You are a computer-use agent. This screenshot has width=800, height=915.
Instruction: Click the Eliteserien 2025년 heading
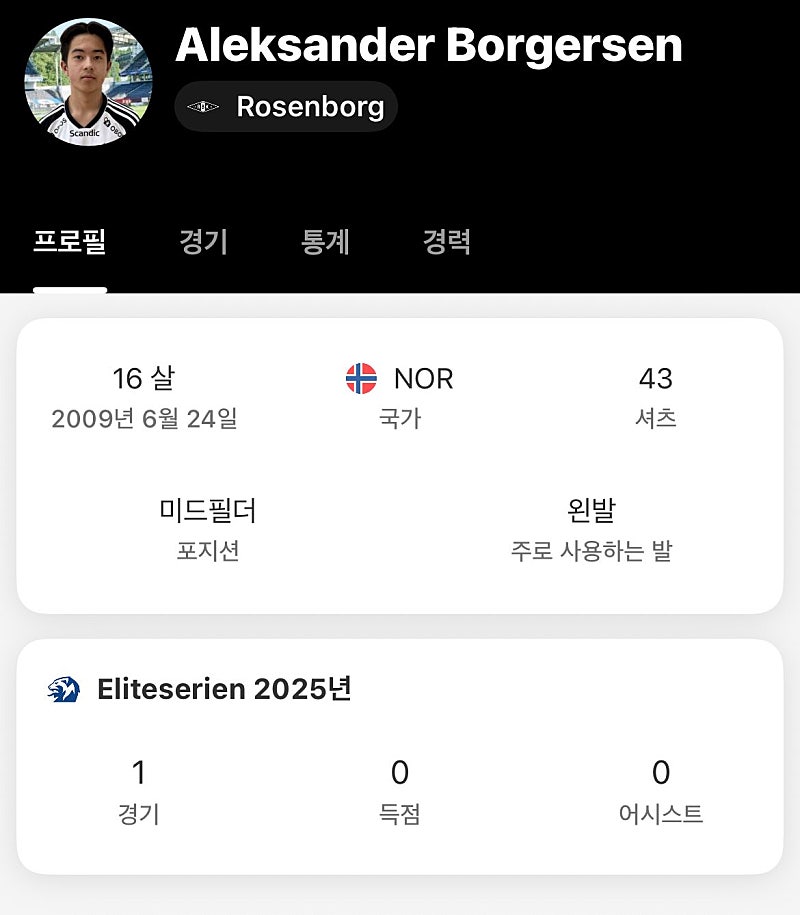pyautogui.click(x=224, y=689)
